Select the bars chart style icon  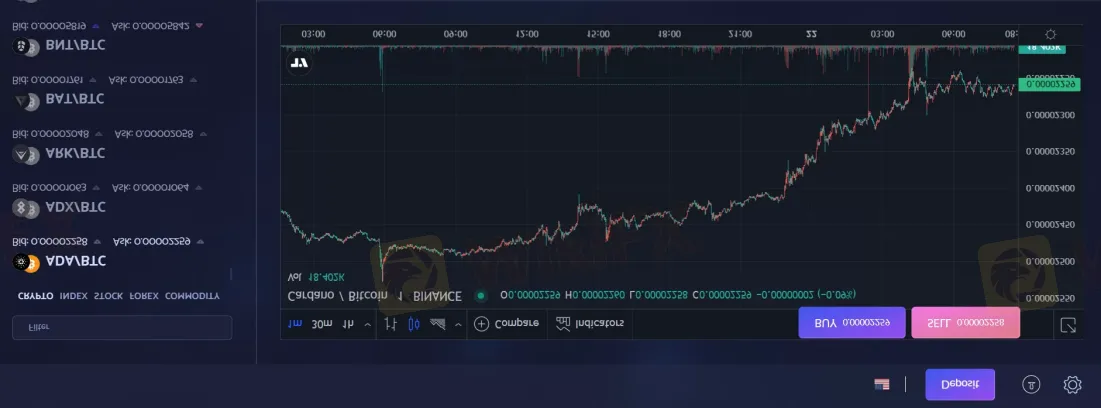(x=390, y=323)
